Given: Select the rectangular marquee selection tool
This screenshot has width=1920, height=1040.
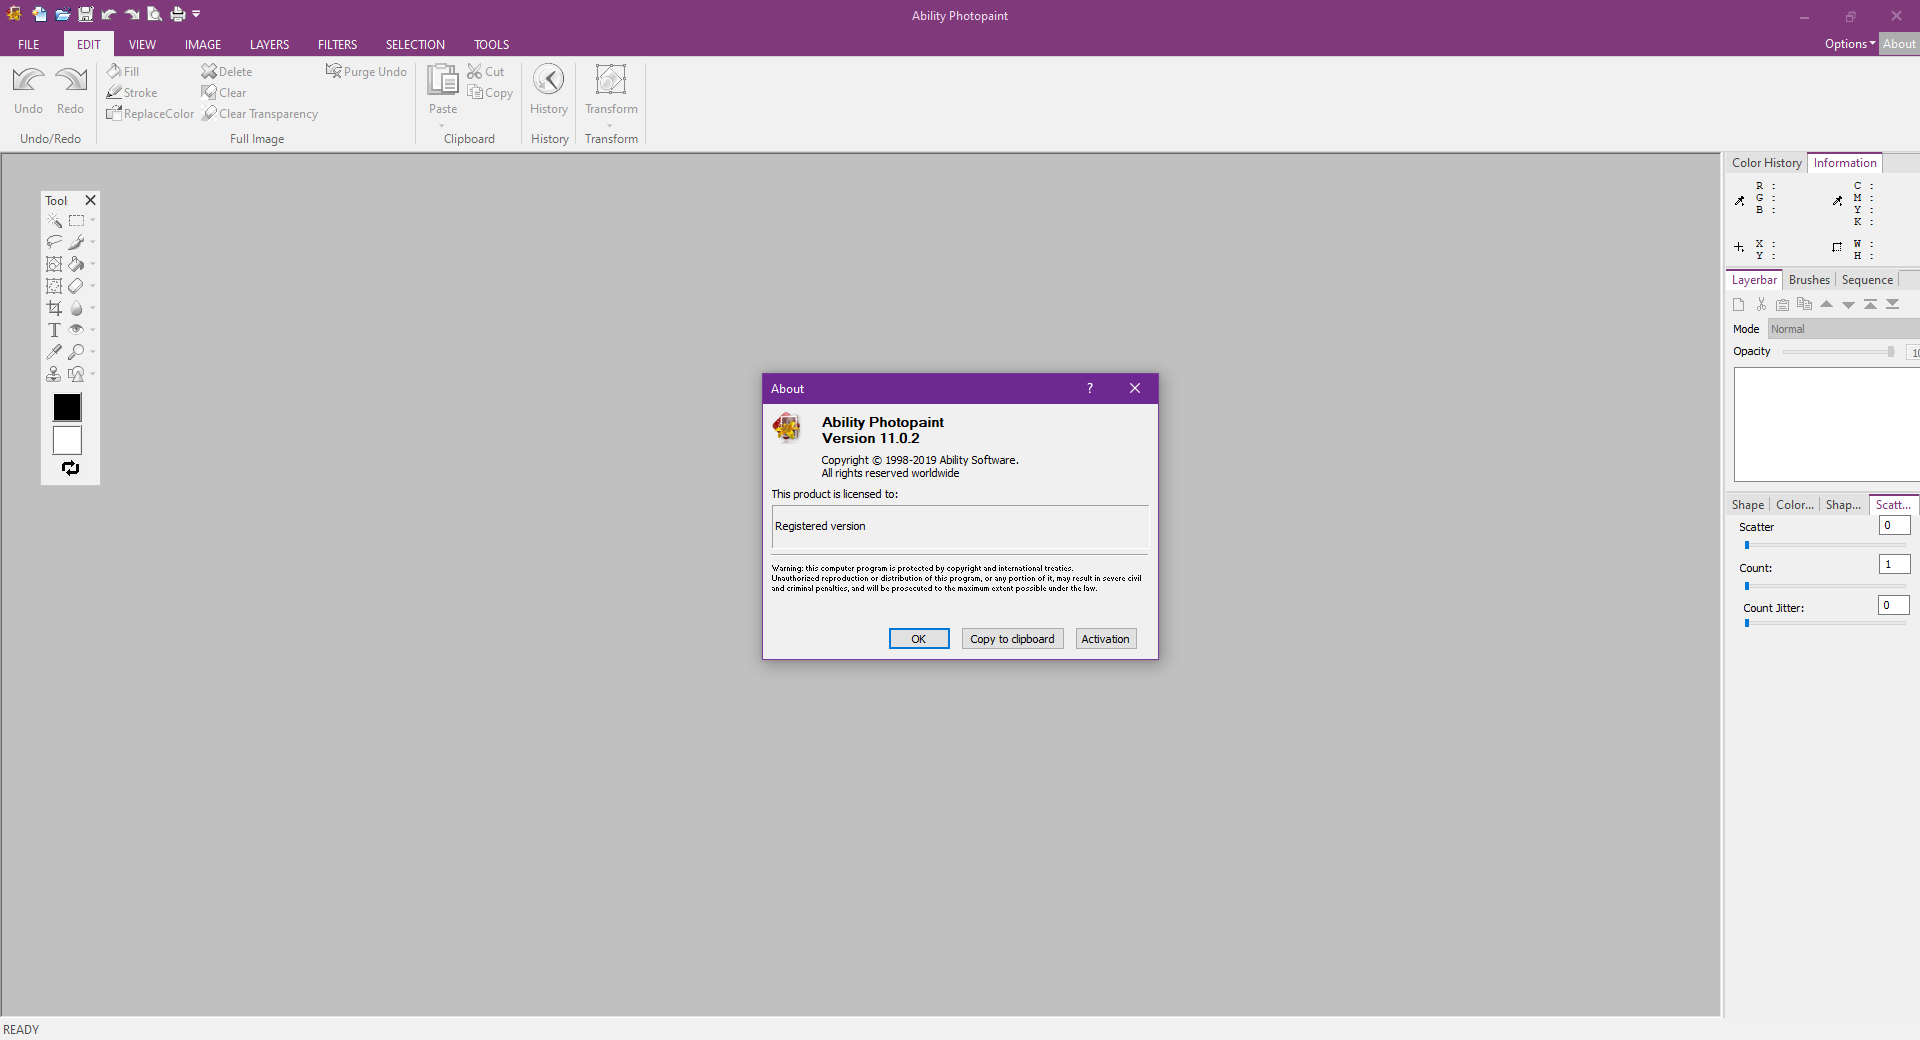Looking at the screenshot, I should point(76,221).
